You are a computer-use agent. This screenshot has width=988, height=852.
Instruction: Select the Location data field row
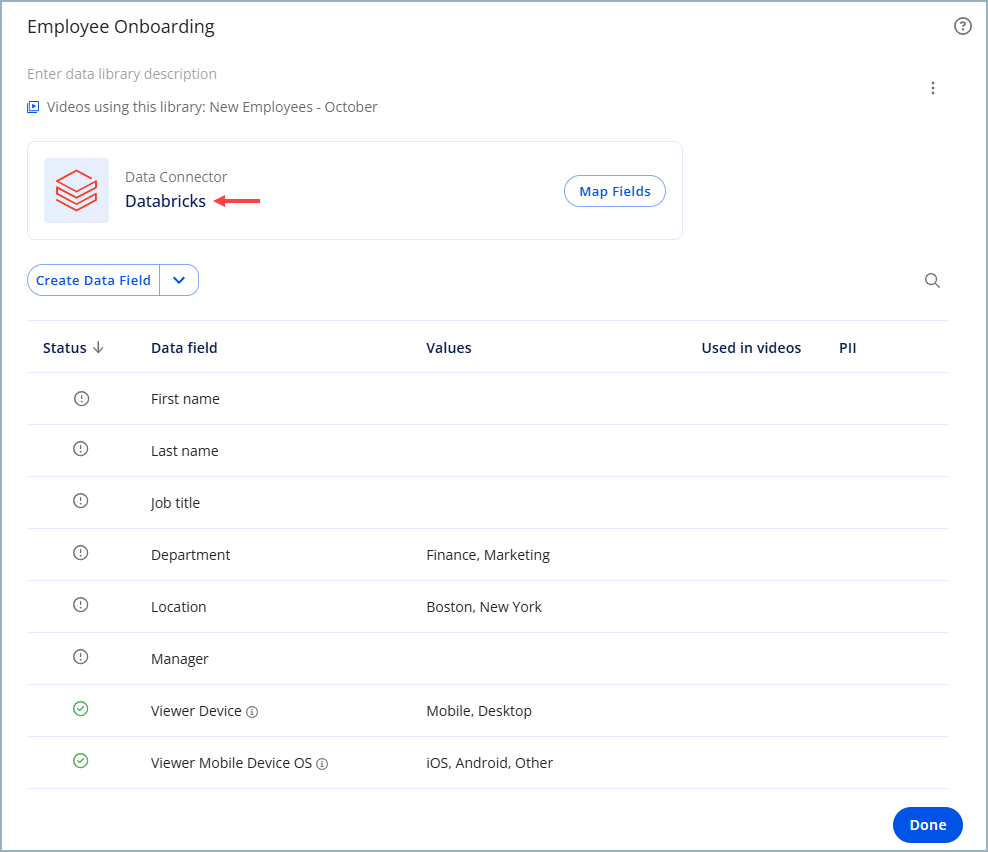pyautogui.click(x=179, y=605)
